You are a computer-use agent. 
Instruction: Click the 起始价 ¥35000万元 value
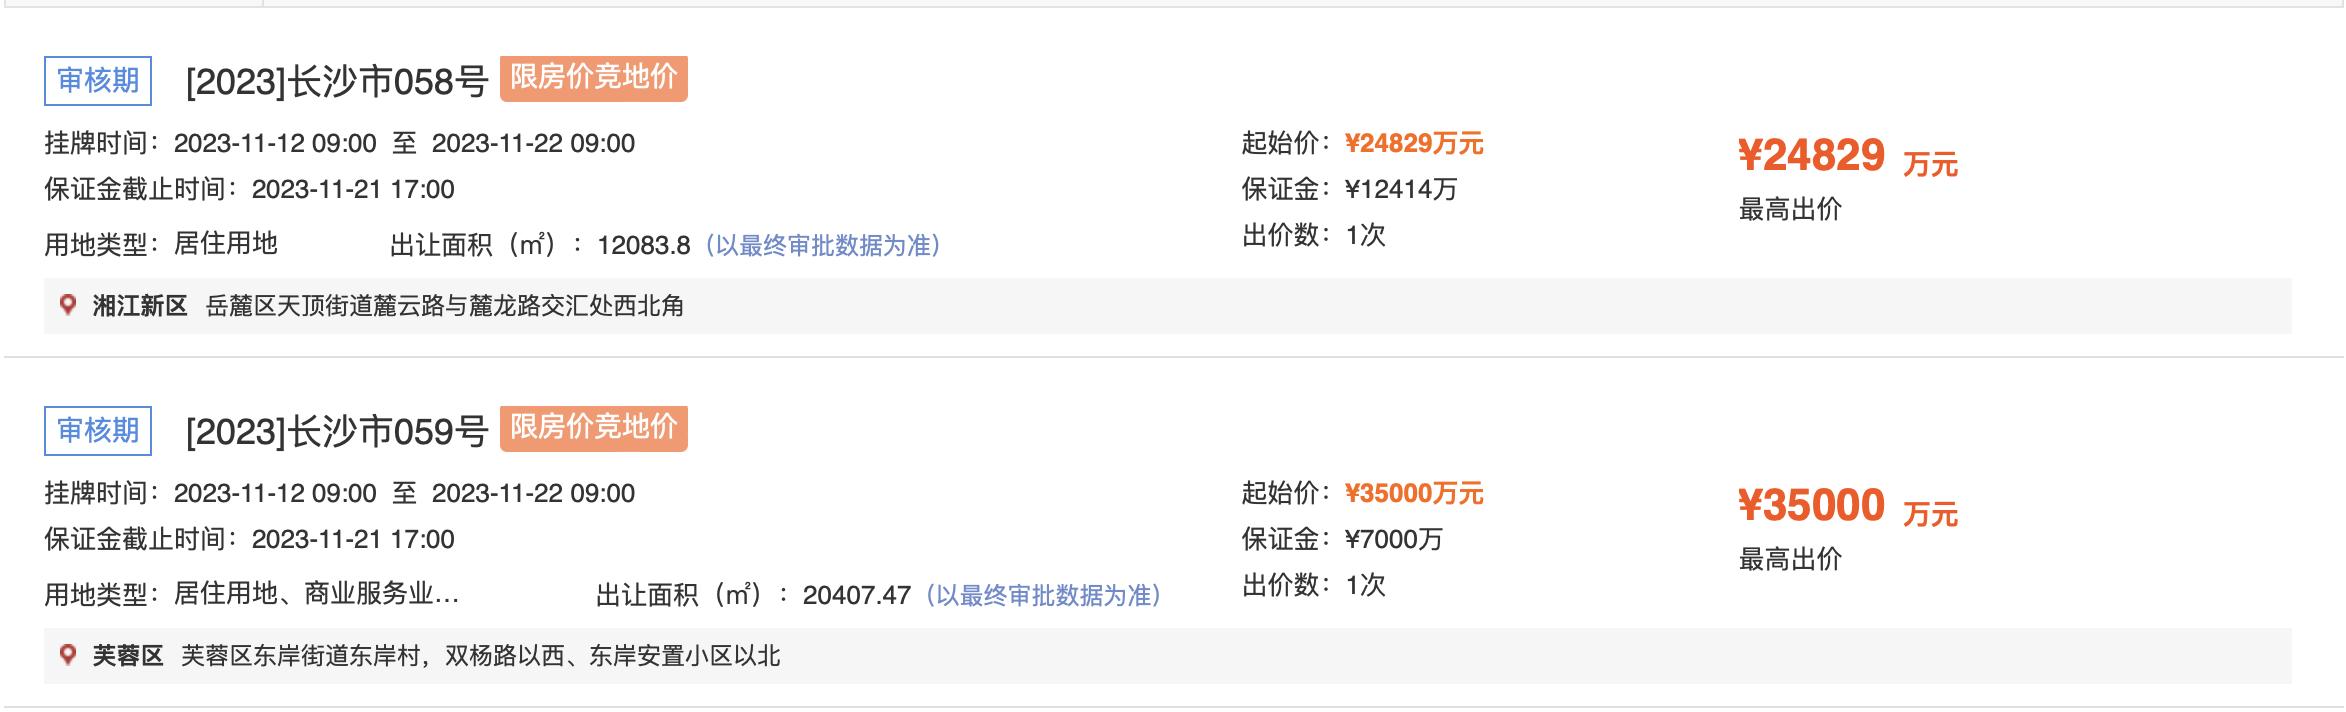[1414, 493]
